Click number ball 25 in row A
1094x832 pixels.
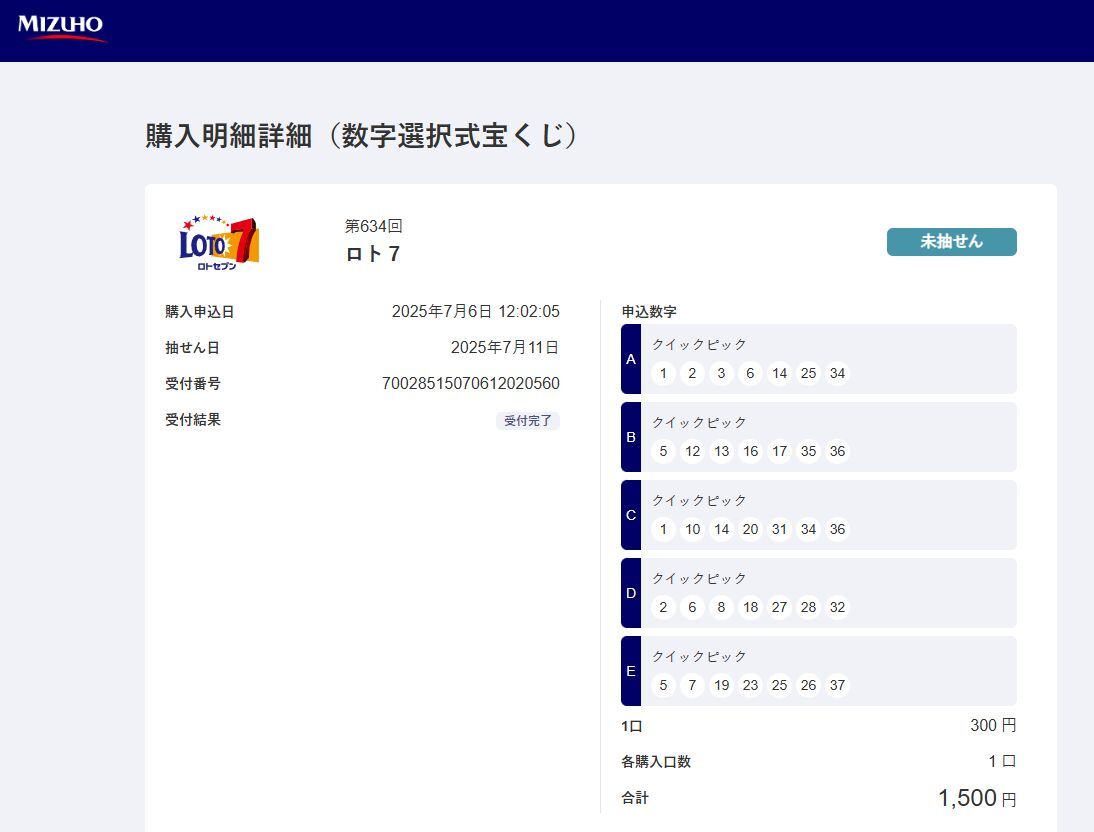[x=809, y=373]
